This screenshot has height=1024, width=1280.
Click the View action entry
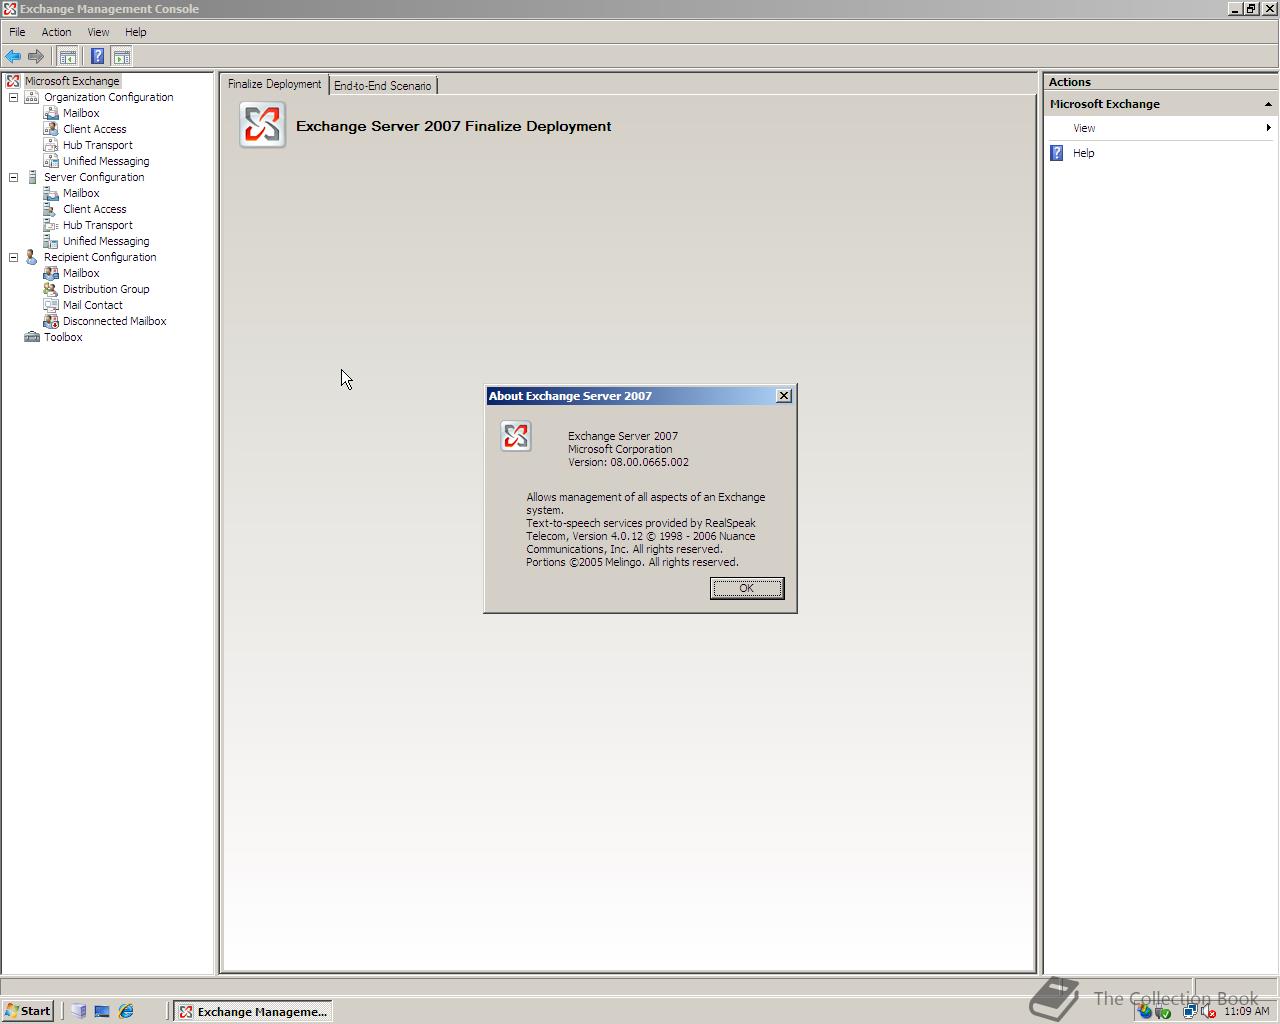point(1084,128)
